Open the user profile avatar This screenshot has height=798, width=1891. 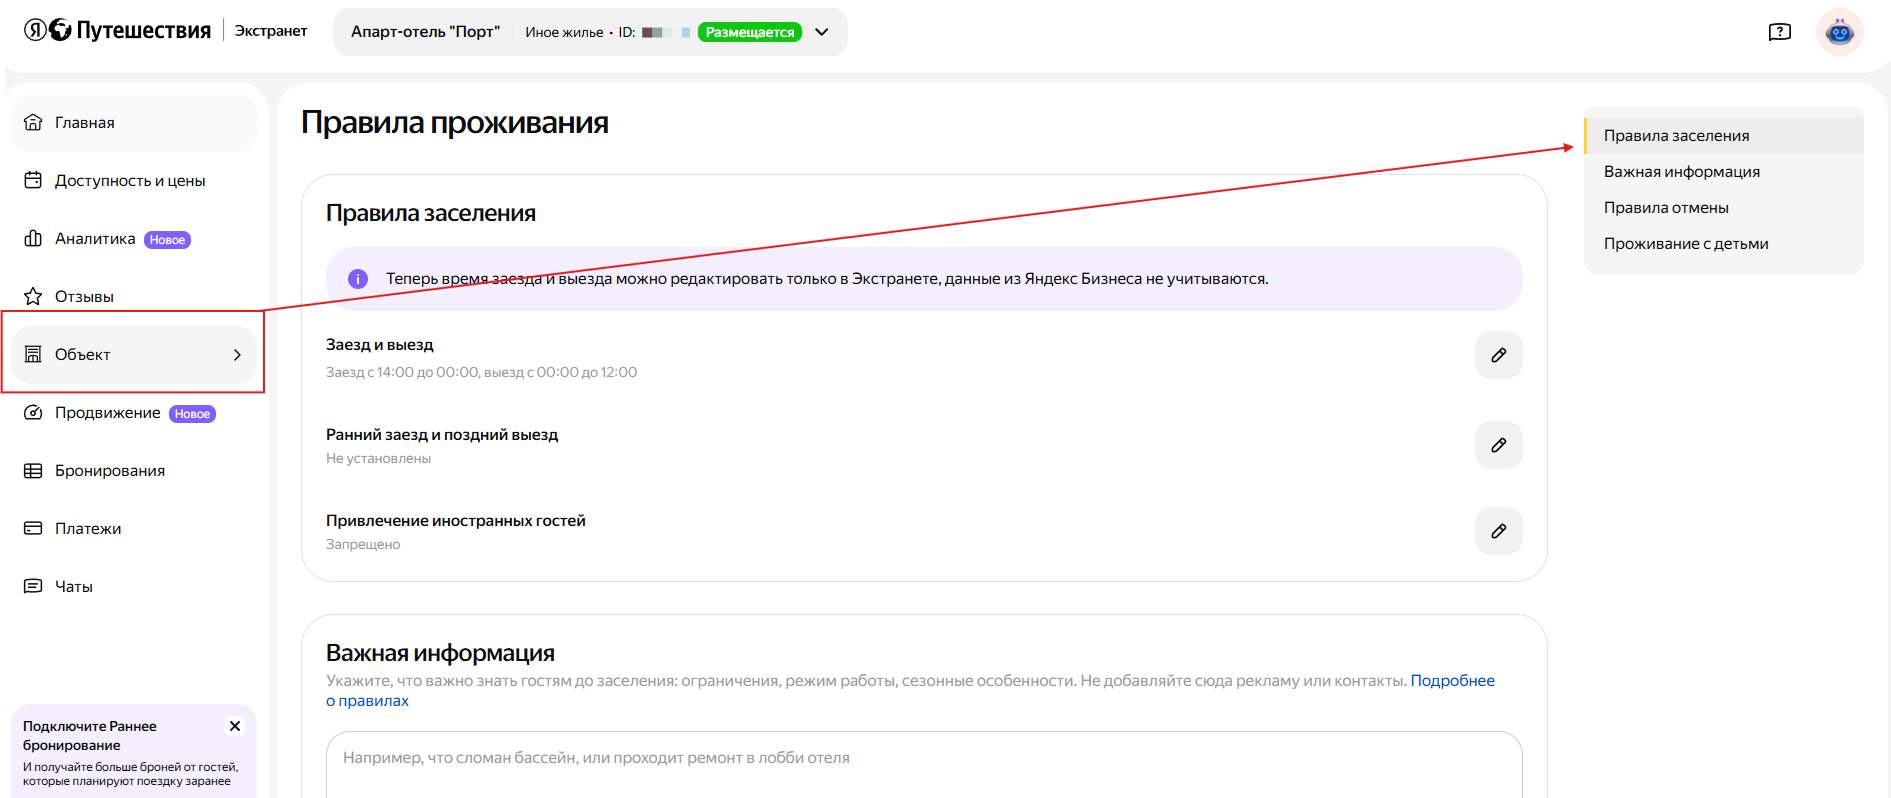(x=1840, y=32)
